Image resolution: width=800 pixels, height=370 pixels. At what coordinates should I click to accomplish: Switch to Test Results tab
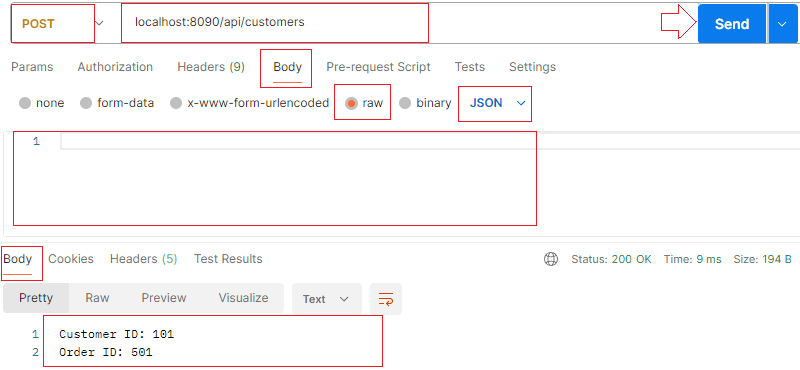point(228,259)
